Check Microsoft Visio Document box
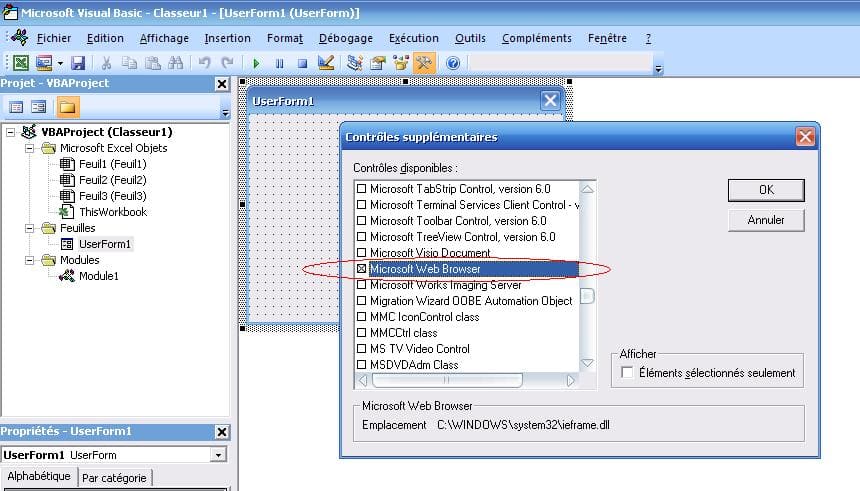The width and height of the screenshot is (860, 491). [x=361, y=253]
